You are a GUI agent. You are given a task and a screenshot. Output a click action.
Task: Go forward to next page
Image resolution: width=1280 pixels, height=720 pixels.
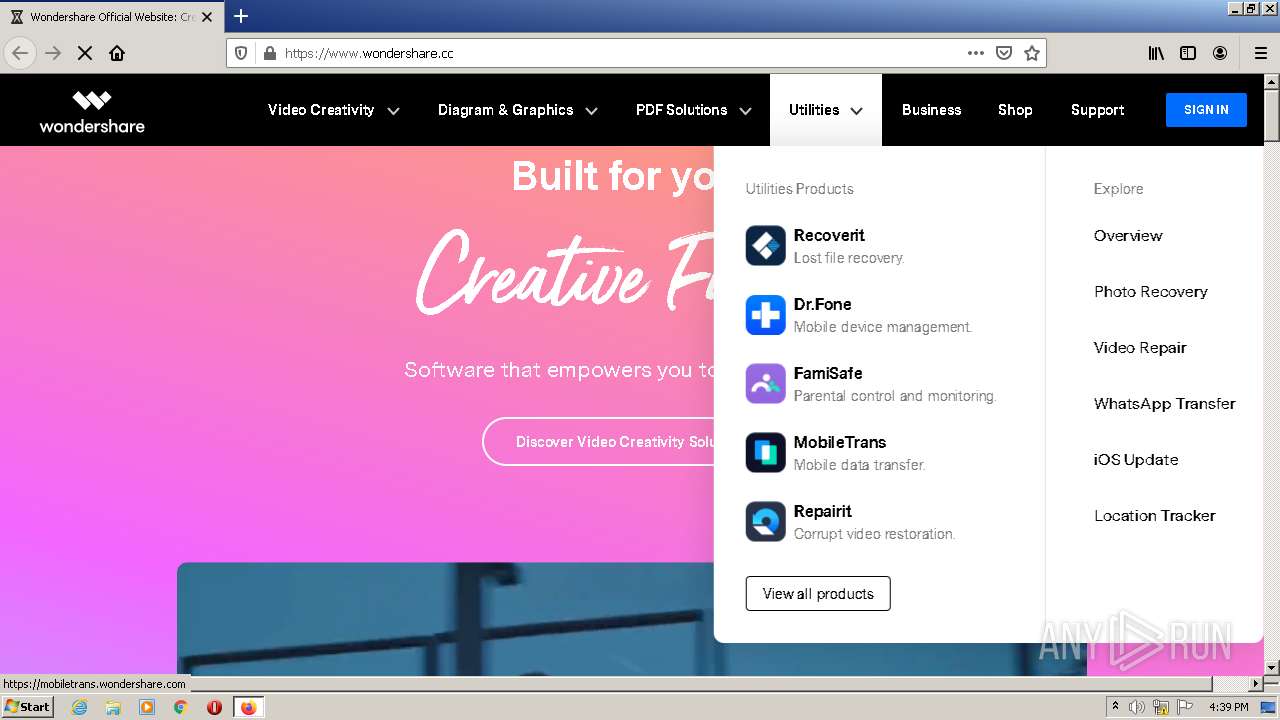[x=53, y=53]
